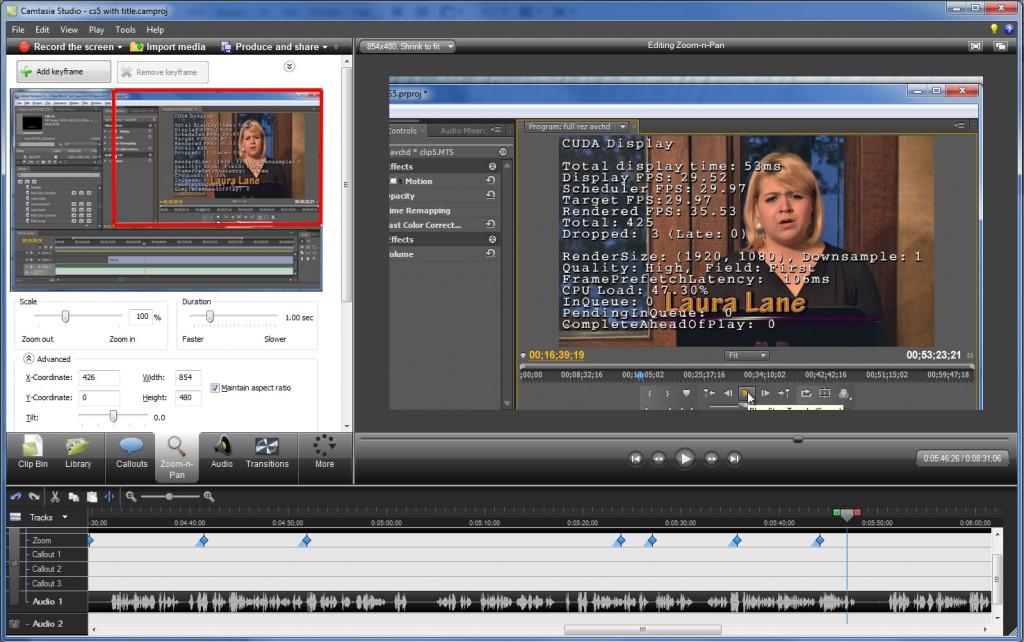Screen dimensions: 1024x642
Task: Click the Tilt slider handle
Action: 113,416
